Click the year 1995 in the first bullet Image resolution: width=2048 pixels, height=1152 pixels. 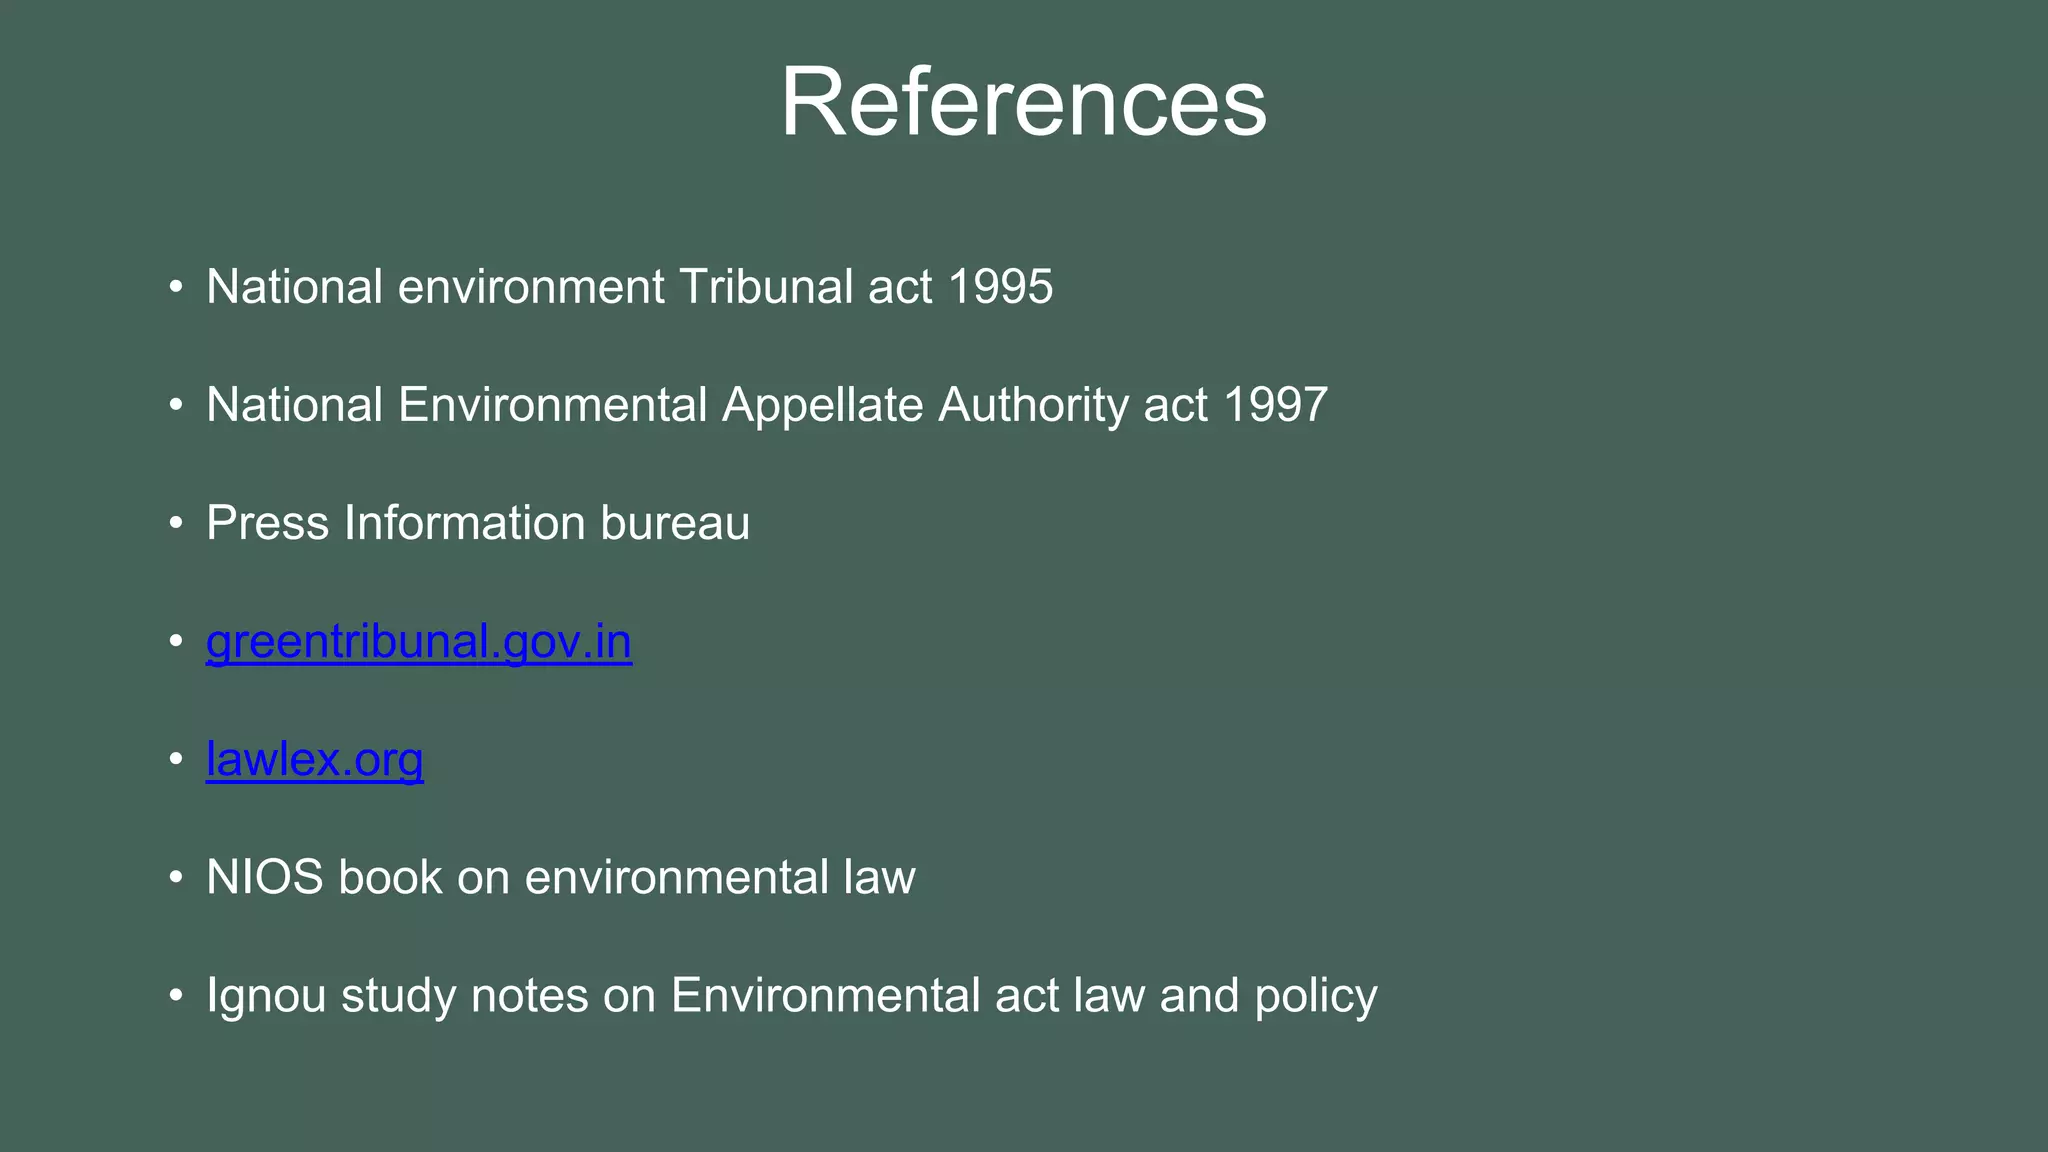(1000, 287)
